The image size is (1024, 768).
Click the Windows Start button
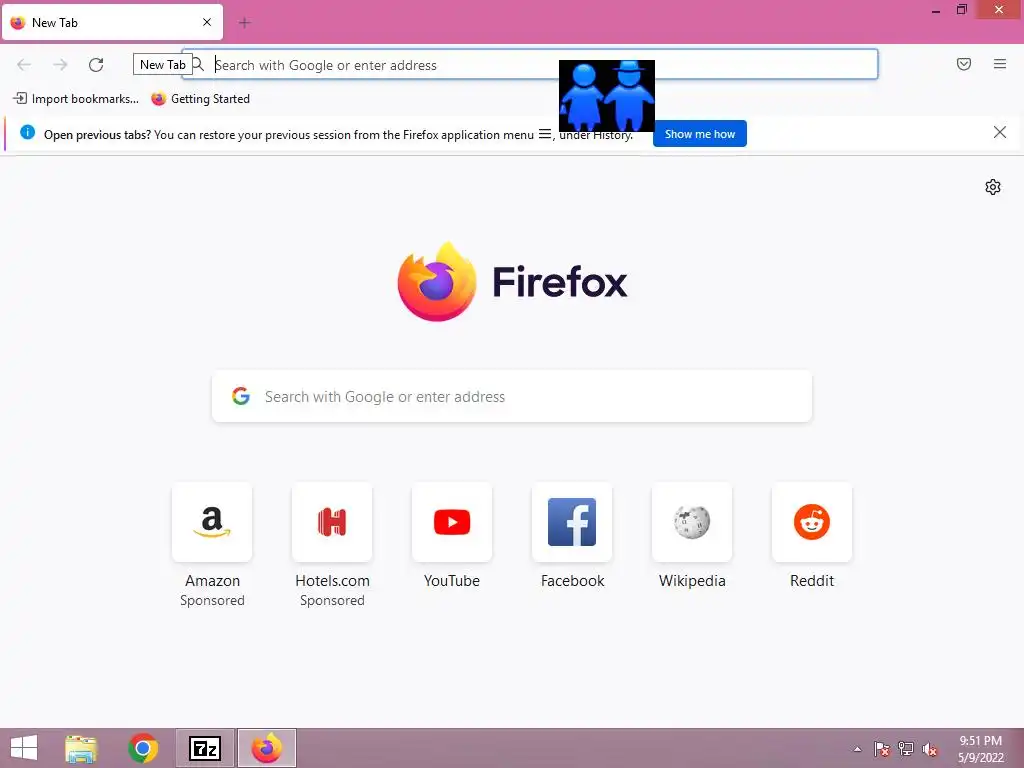point(24,748)
